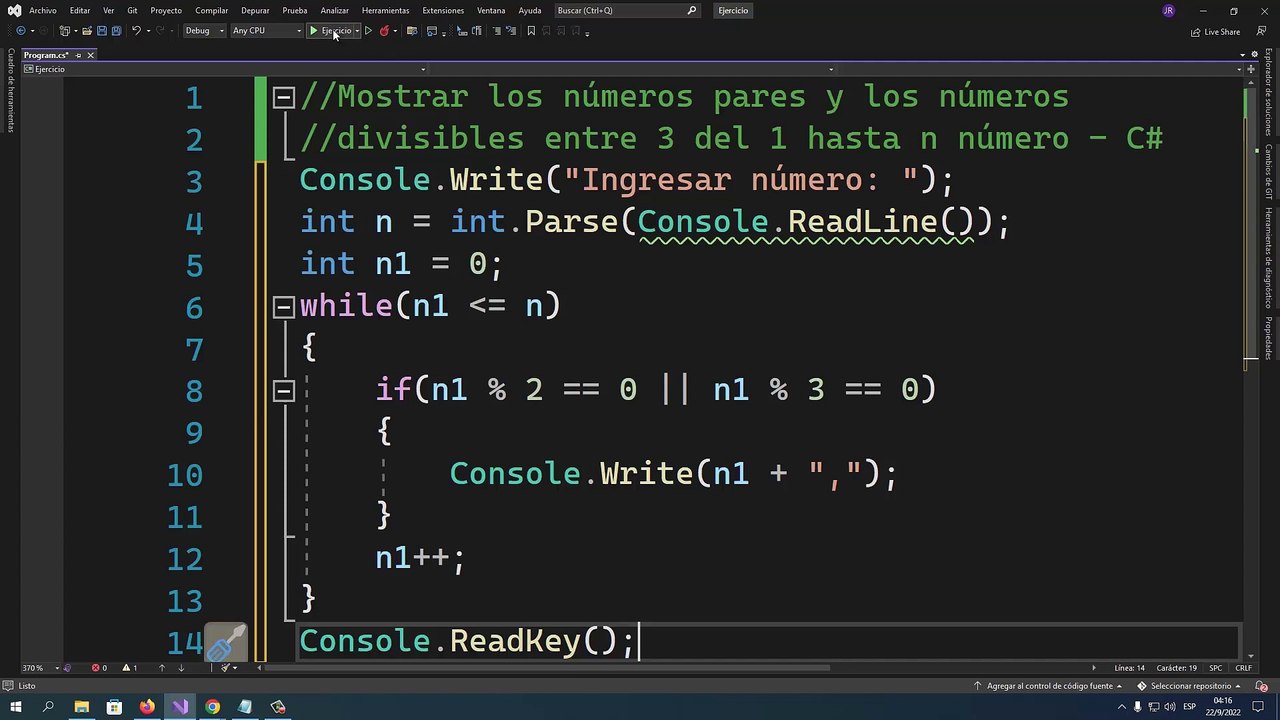Click the account avatar JR badge
The height and width of the screenshot is (720, 1280).
point(1168,10)
